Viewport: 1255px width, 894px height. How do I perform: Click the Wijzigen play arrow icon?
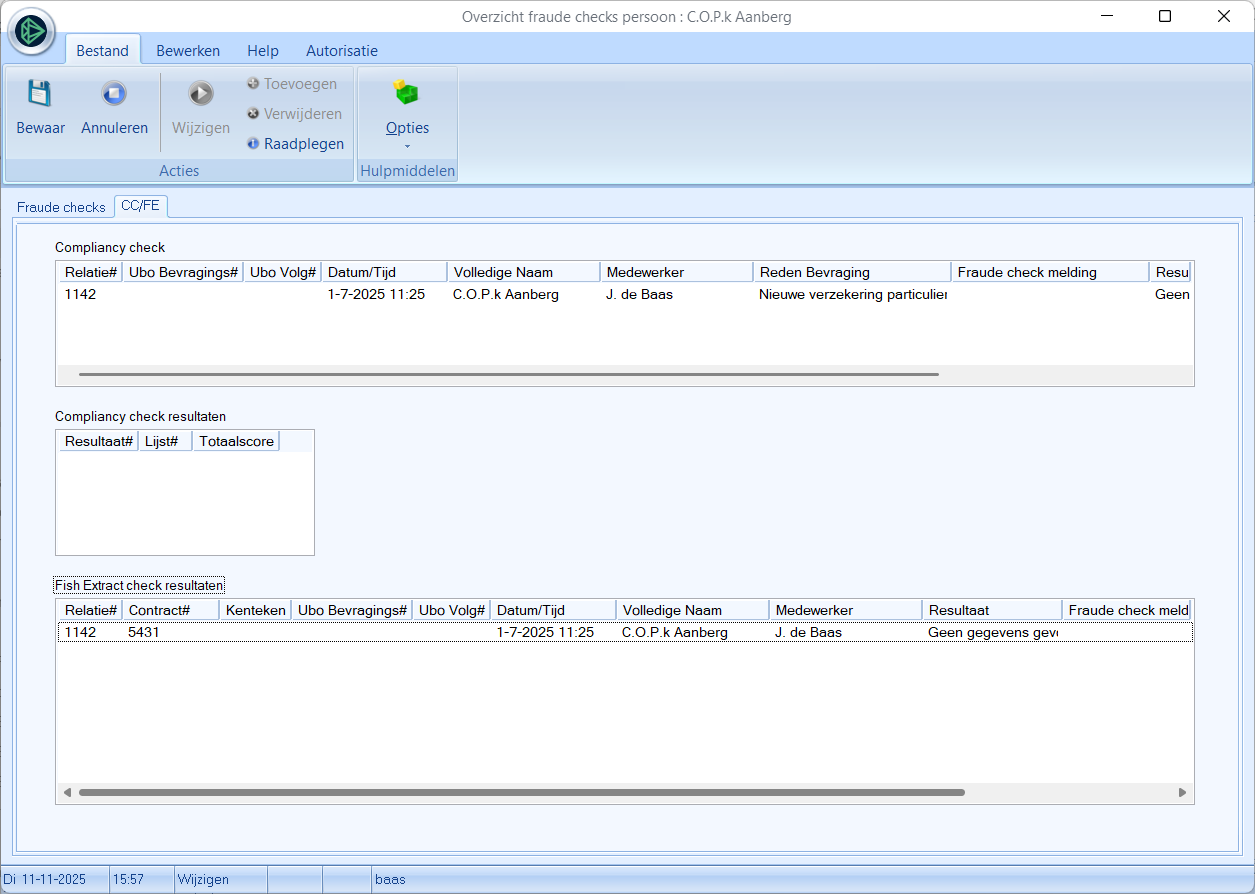(x=201, y=94)
